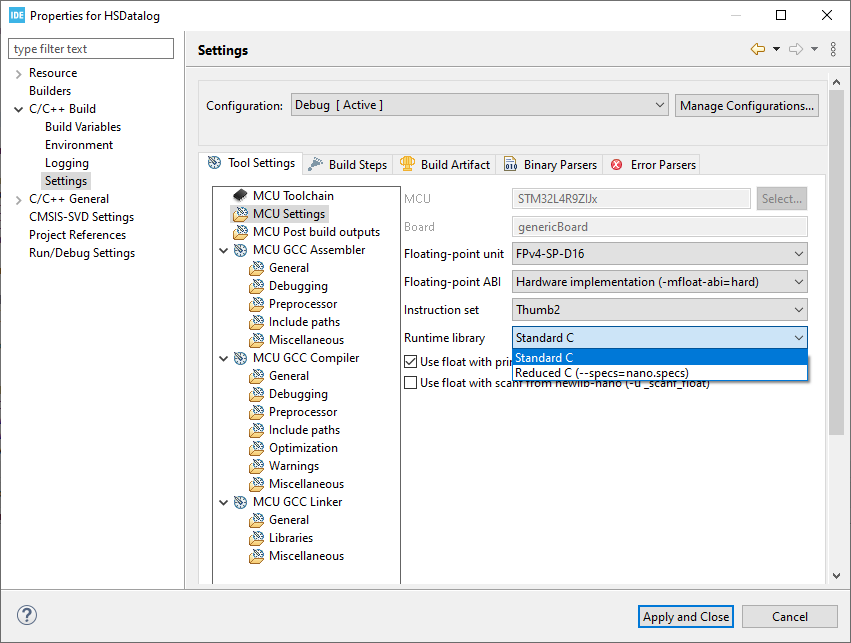Click the Error Parsers red icon
Screen dimensions: 851x643
617,164
